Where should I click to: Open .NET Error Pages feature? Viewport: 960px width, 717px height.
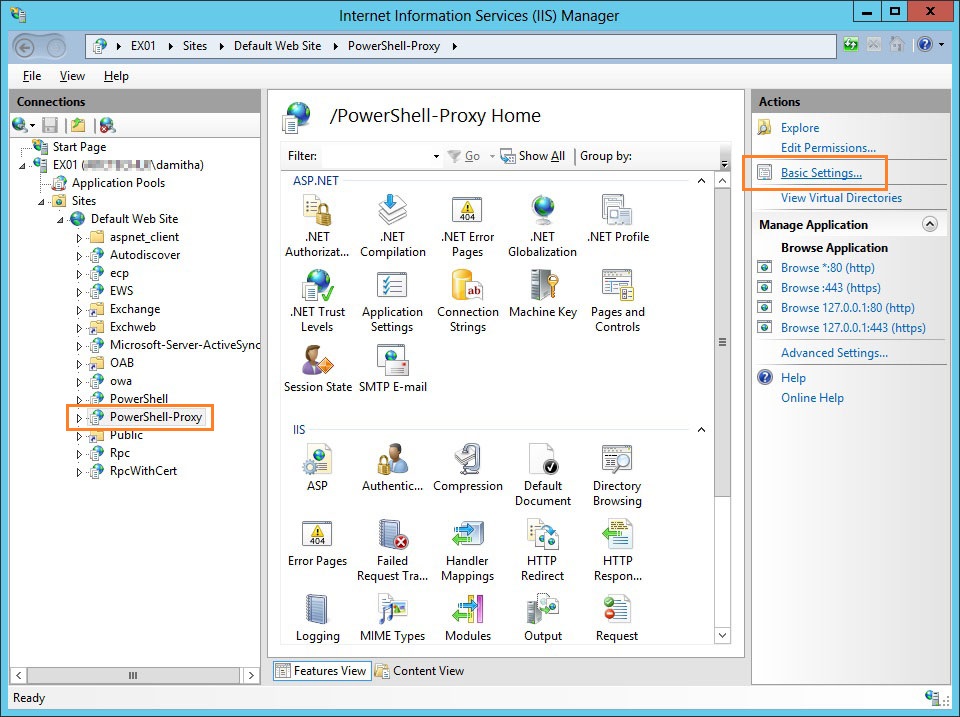(467, 225)
